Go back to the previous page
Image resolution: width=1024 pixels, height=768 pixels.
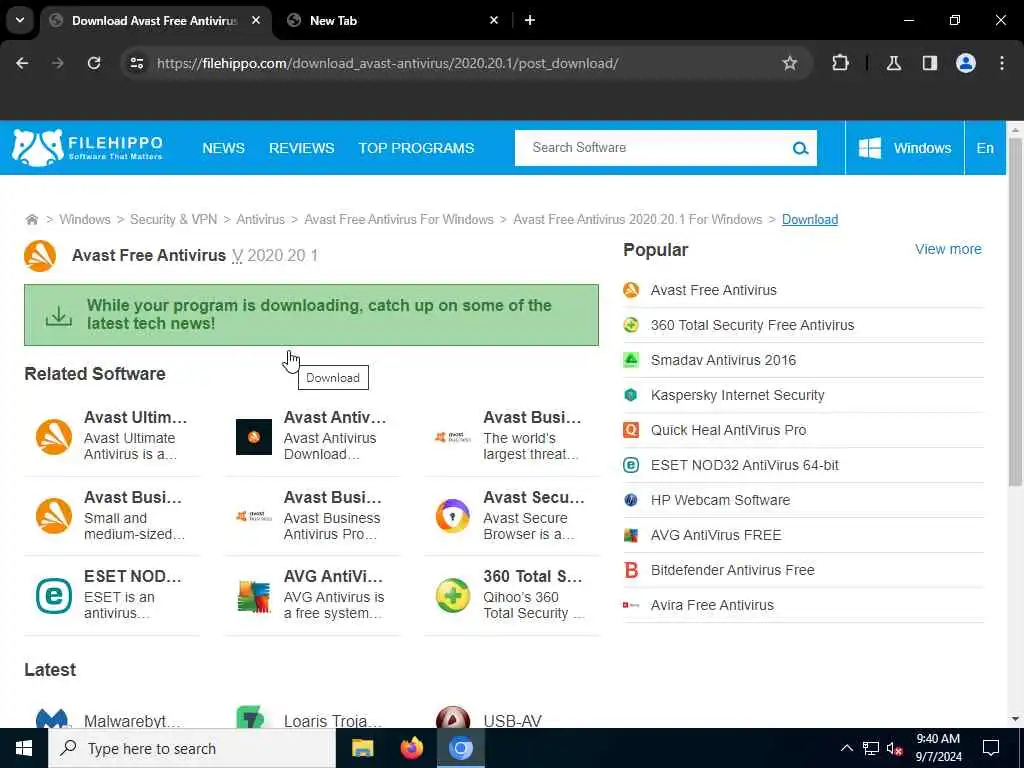coord(22,63)
